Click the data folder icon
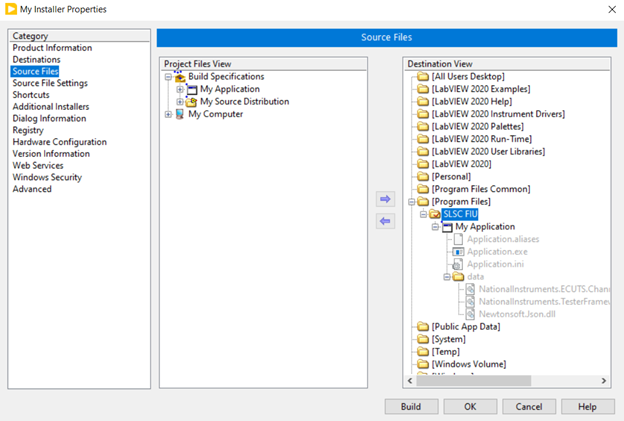 (x=458, y=277)
